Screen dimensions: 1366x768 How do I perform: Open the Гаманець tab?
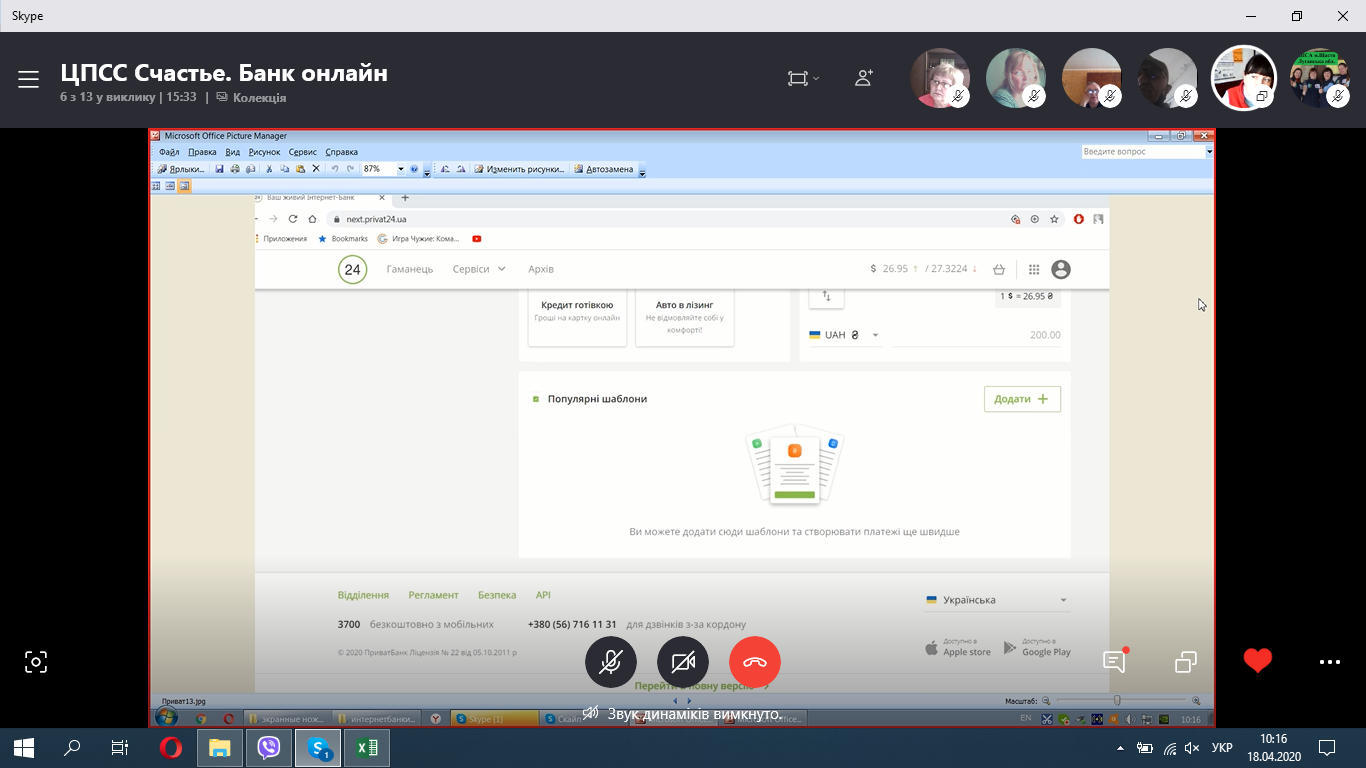[x=410, y=269]
